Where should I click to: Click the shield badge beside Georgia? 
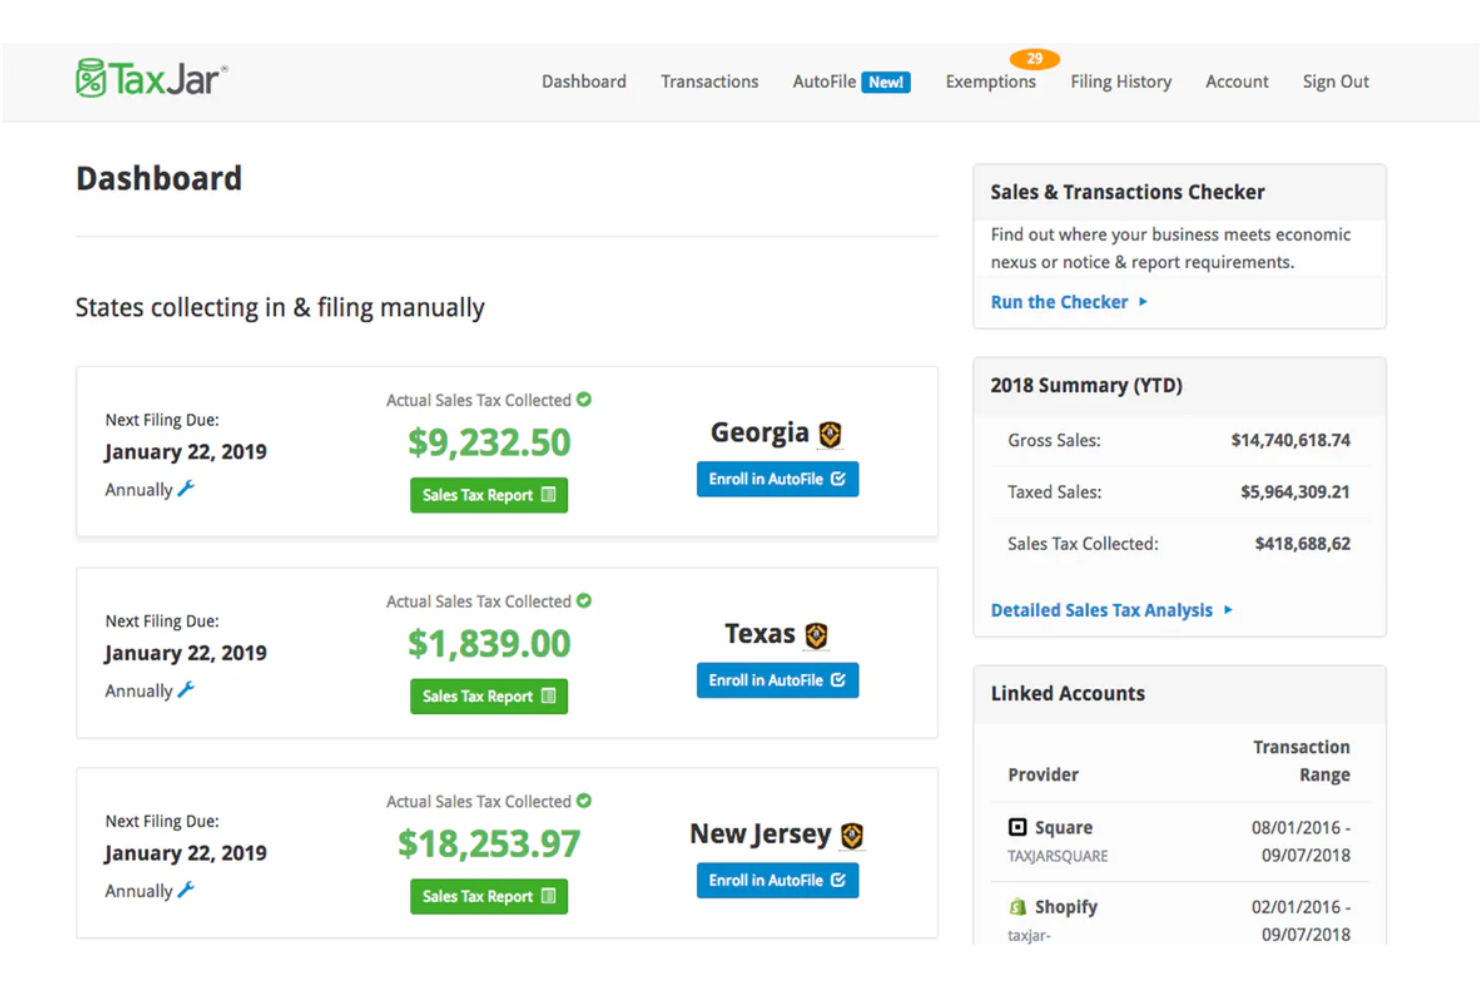829,432
